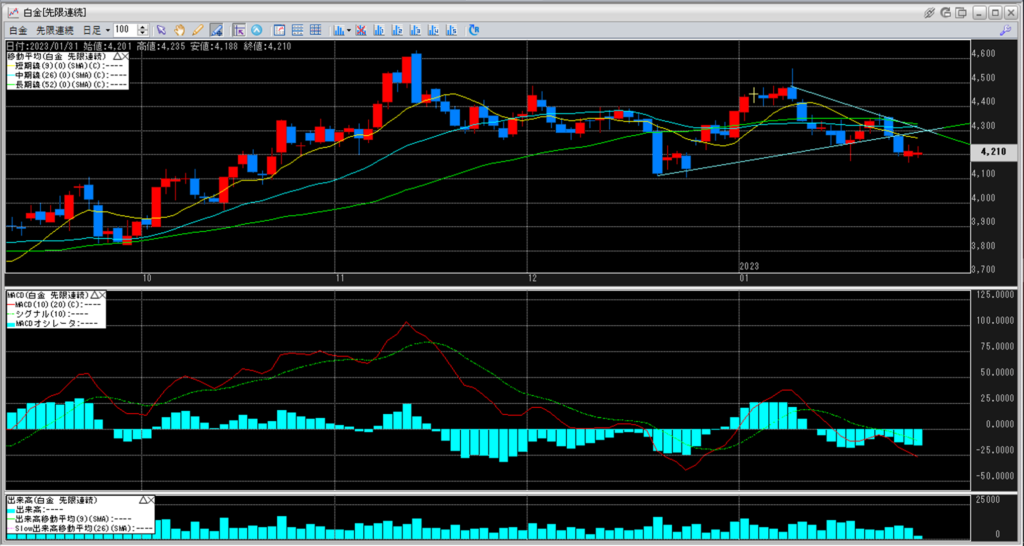Select chart layout preset 2 icon
1024x546 pixels.
coord(397,30)
